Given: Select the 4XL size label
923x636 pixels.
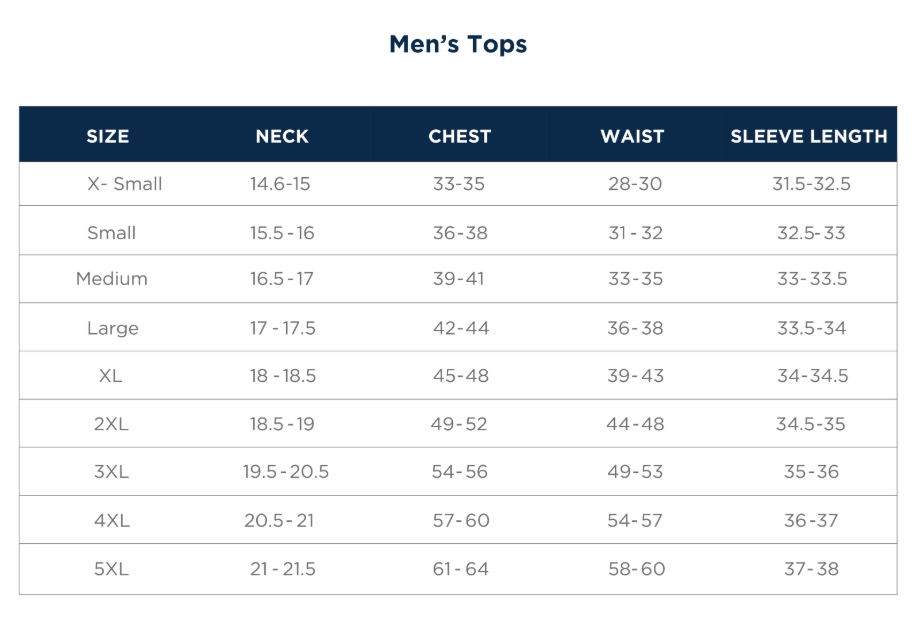Looking at the screenshot, I should pyautogui.click(x=111, y=521).
